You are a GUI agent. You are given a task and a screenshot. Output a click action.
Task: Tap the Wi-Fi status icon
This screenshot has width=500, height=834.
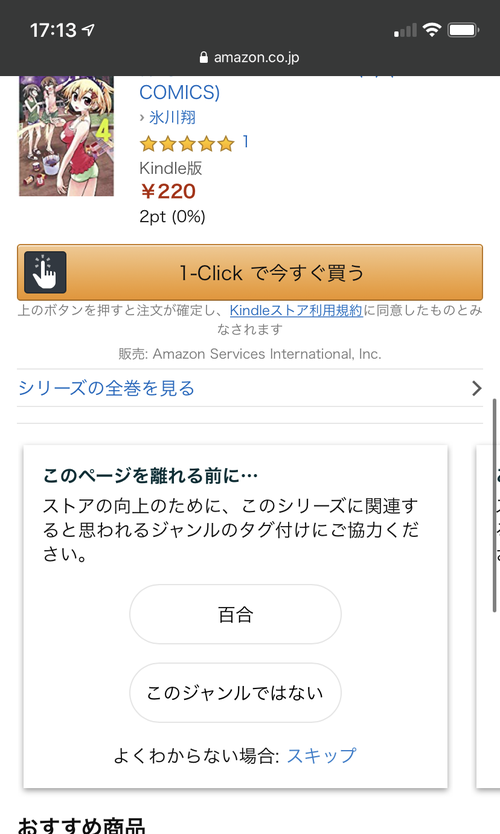(x=432, y=30)
